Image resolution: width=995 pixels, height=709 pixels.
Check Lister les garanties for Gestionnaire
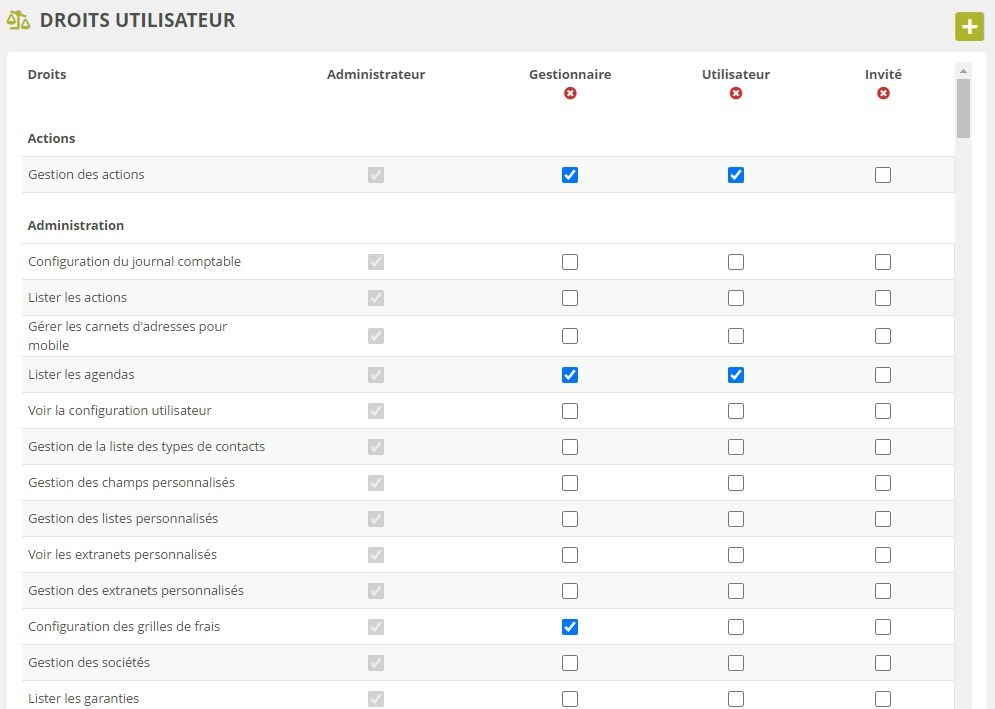pyautogui.click(x=570, y=698)
